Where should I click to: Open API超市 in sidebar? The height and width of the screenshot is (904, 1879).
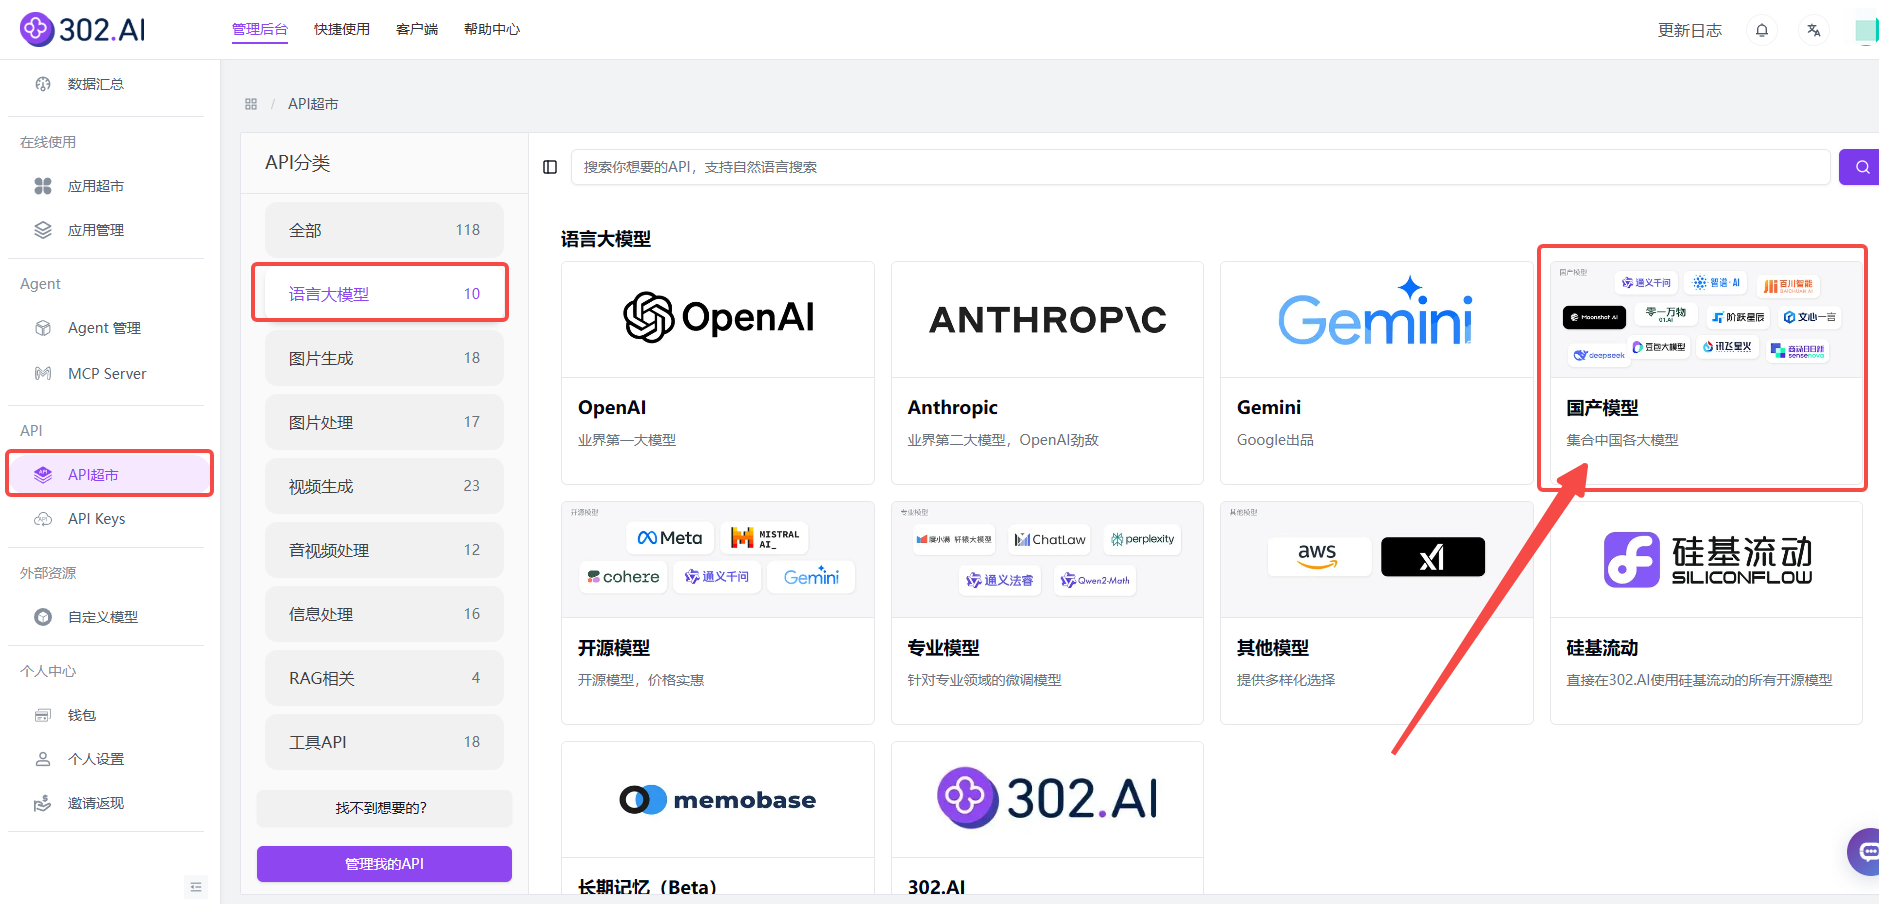(x=110, y=474)
